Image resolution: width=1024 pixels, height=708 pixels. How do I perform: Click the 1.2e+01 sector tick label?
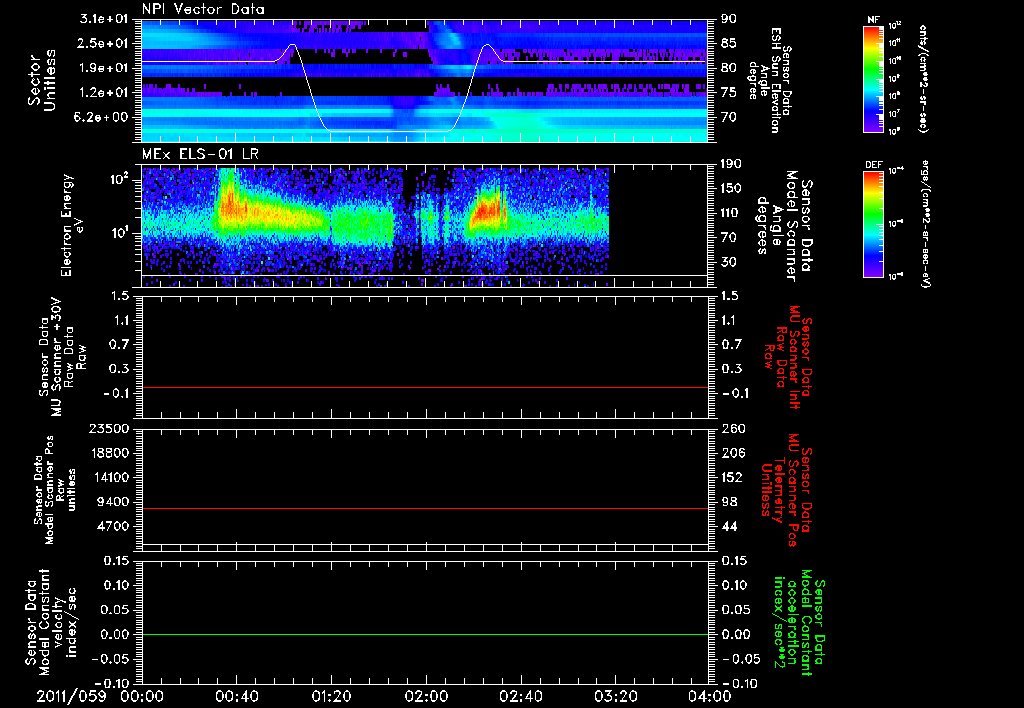click(105, 92)
